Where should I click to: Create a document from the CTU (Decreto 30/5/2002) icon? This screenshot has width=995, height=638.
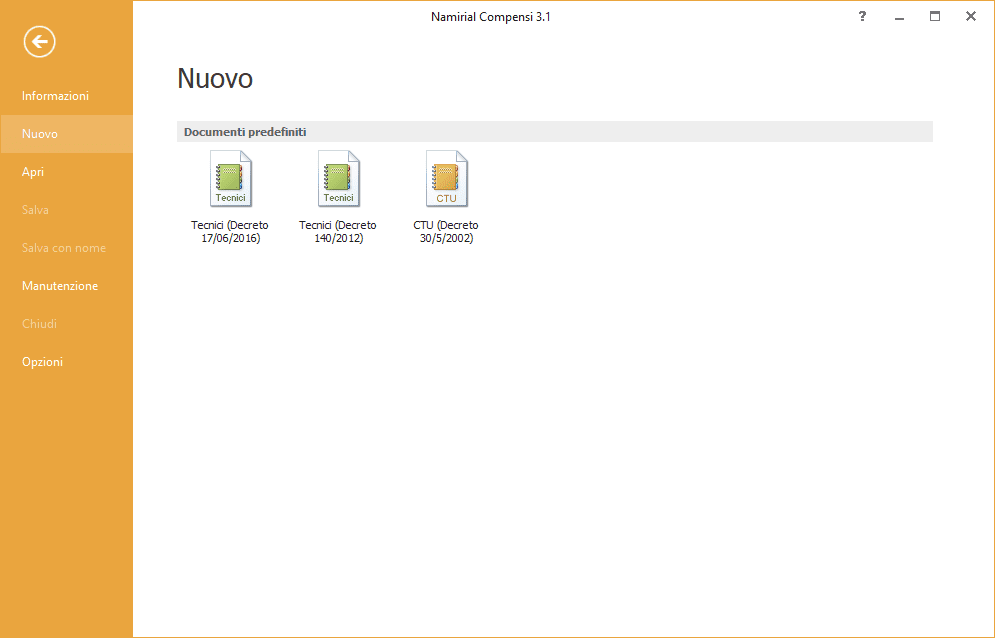[446, 178]
